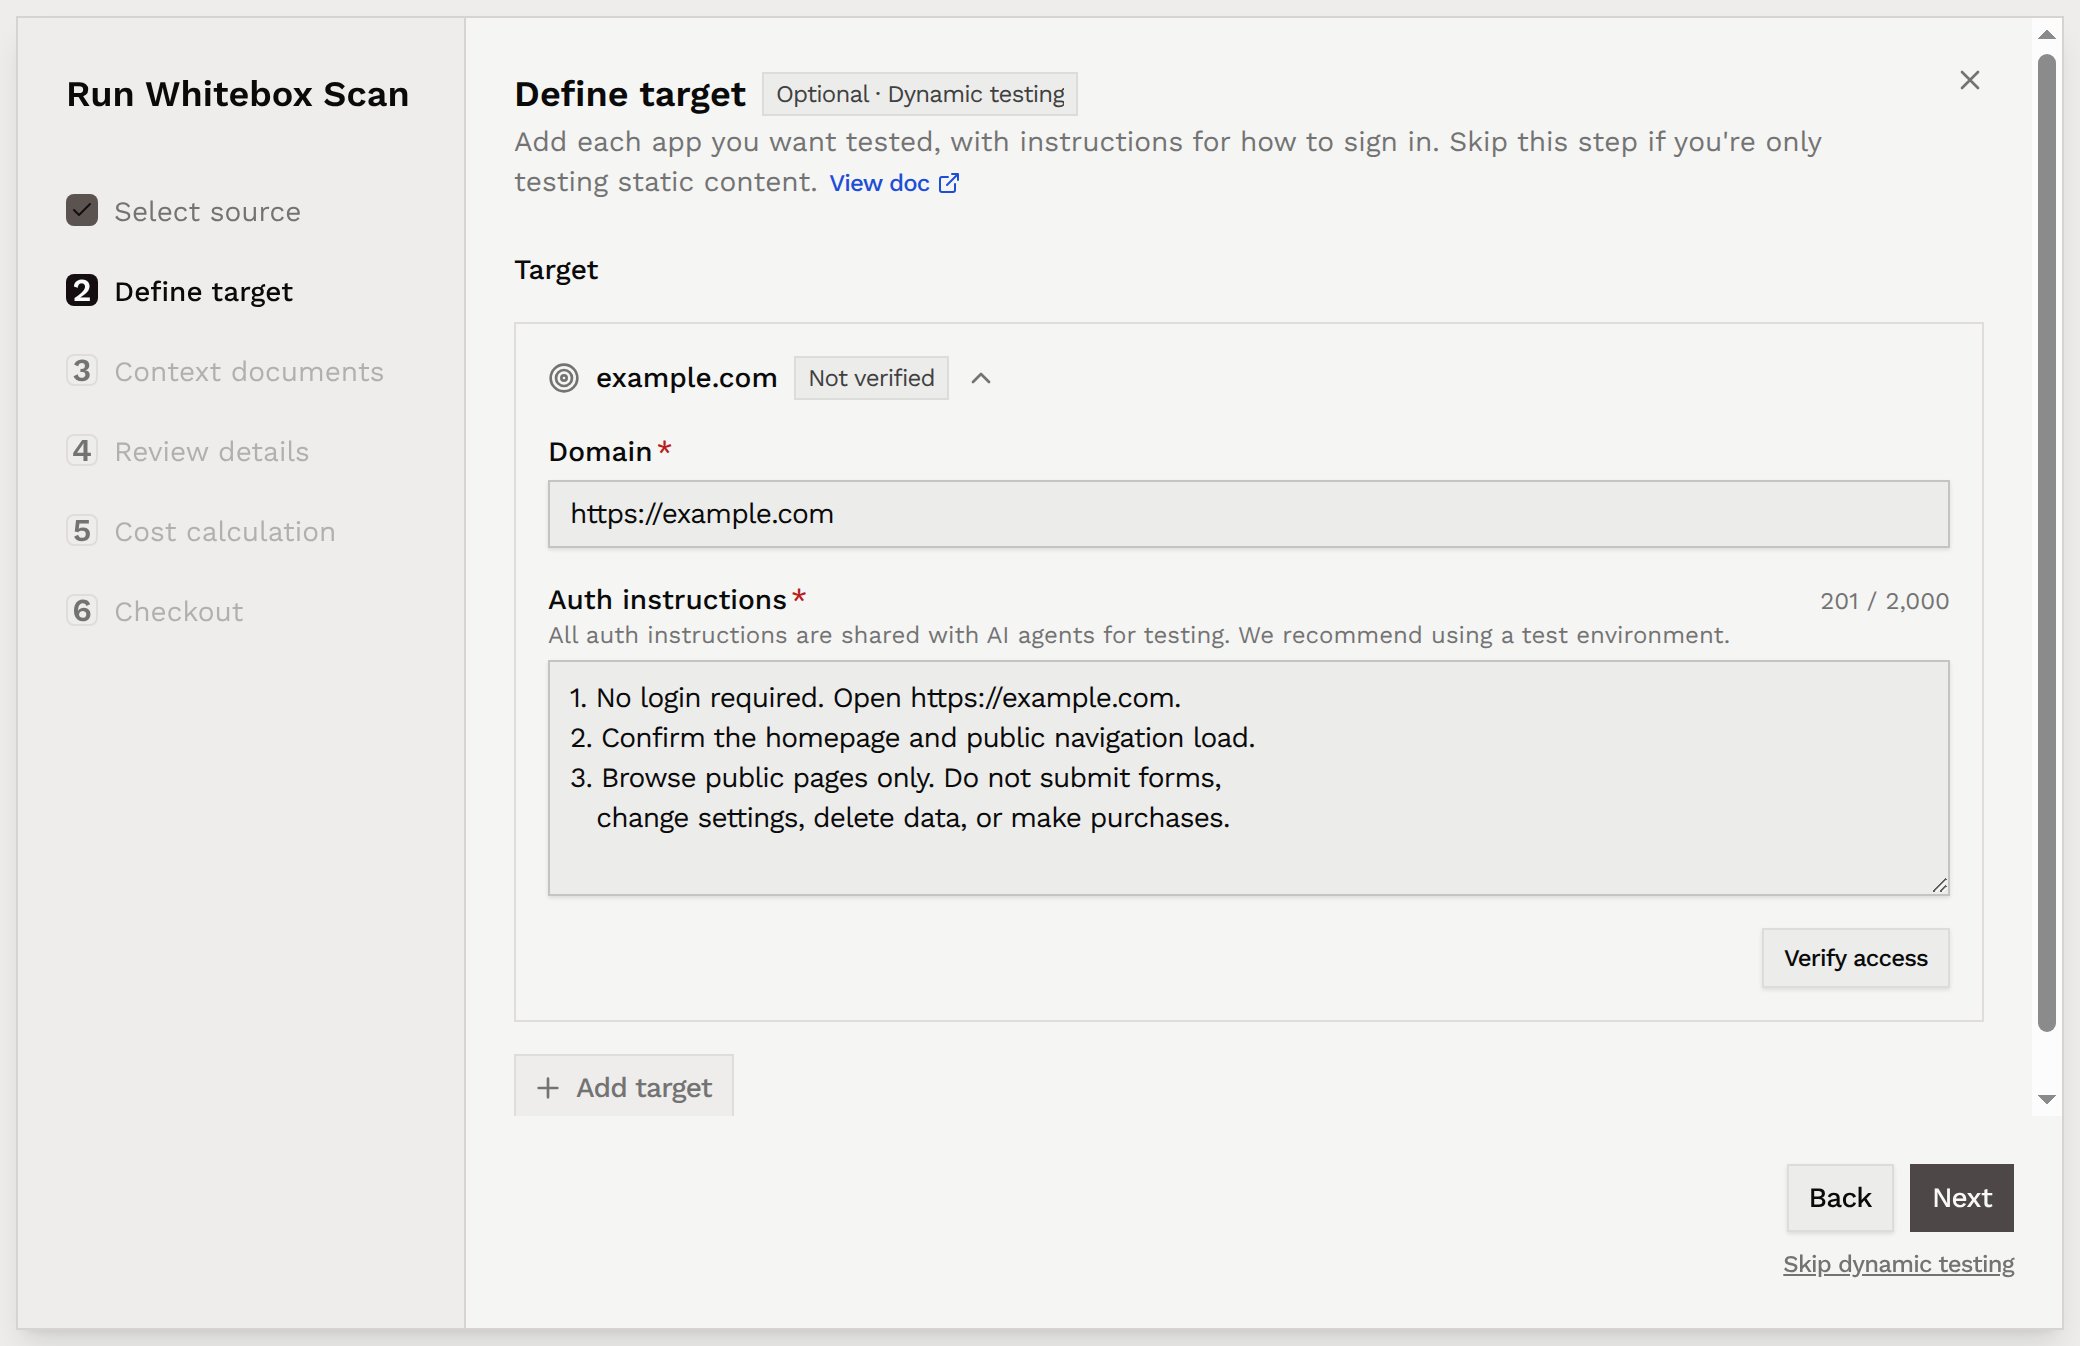Open the Define target step
This screenshot has width=2080, height=1346.
203,292
